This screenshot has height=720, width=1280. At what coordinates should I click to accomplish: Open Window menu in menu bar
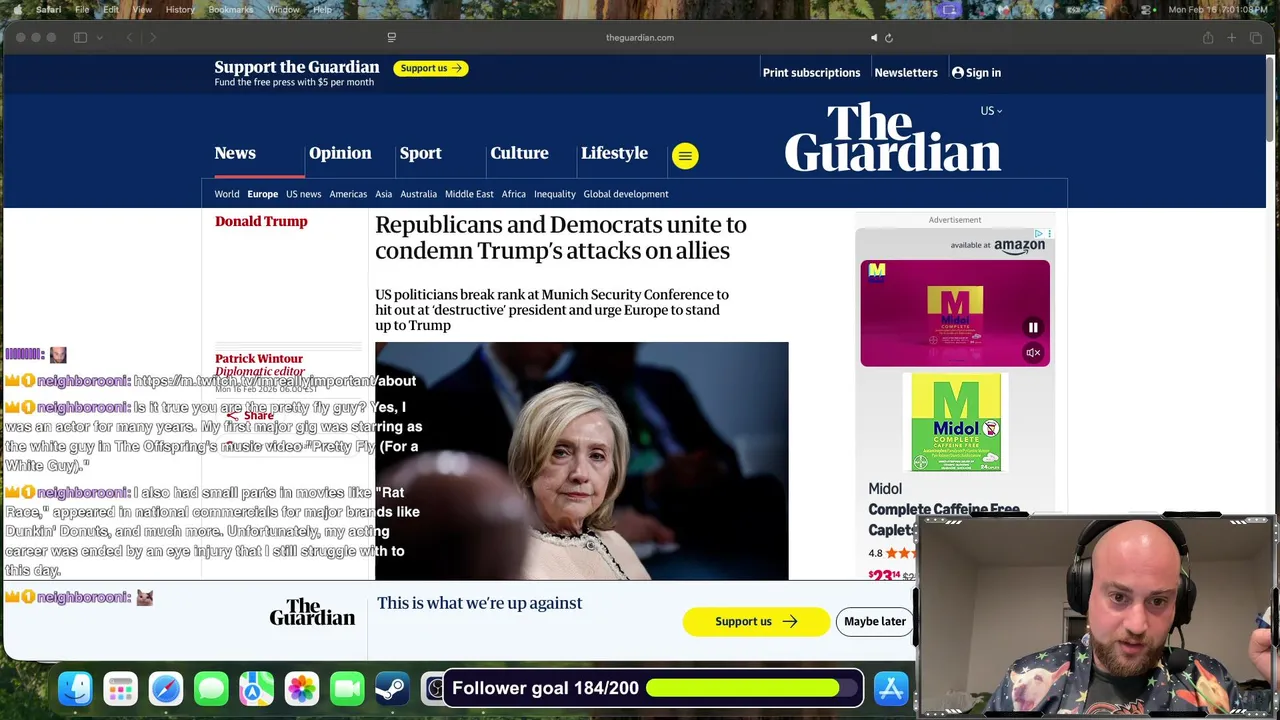(x=283, y=9)
